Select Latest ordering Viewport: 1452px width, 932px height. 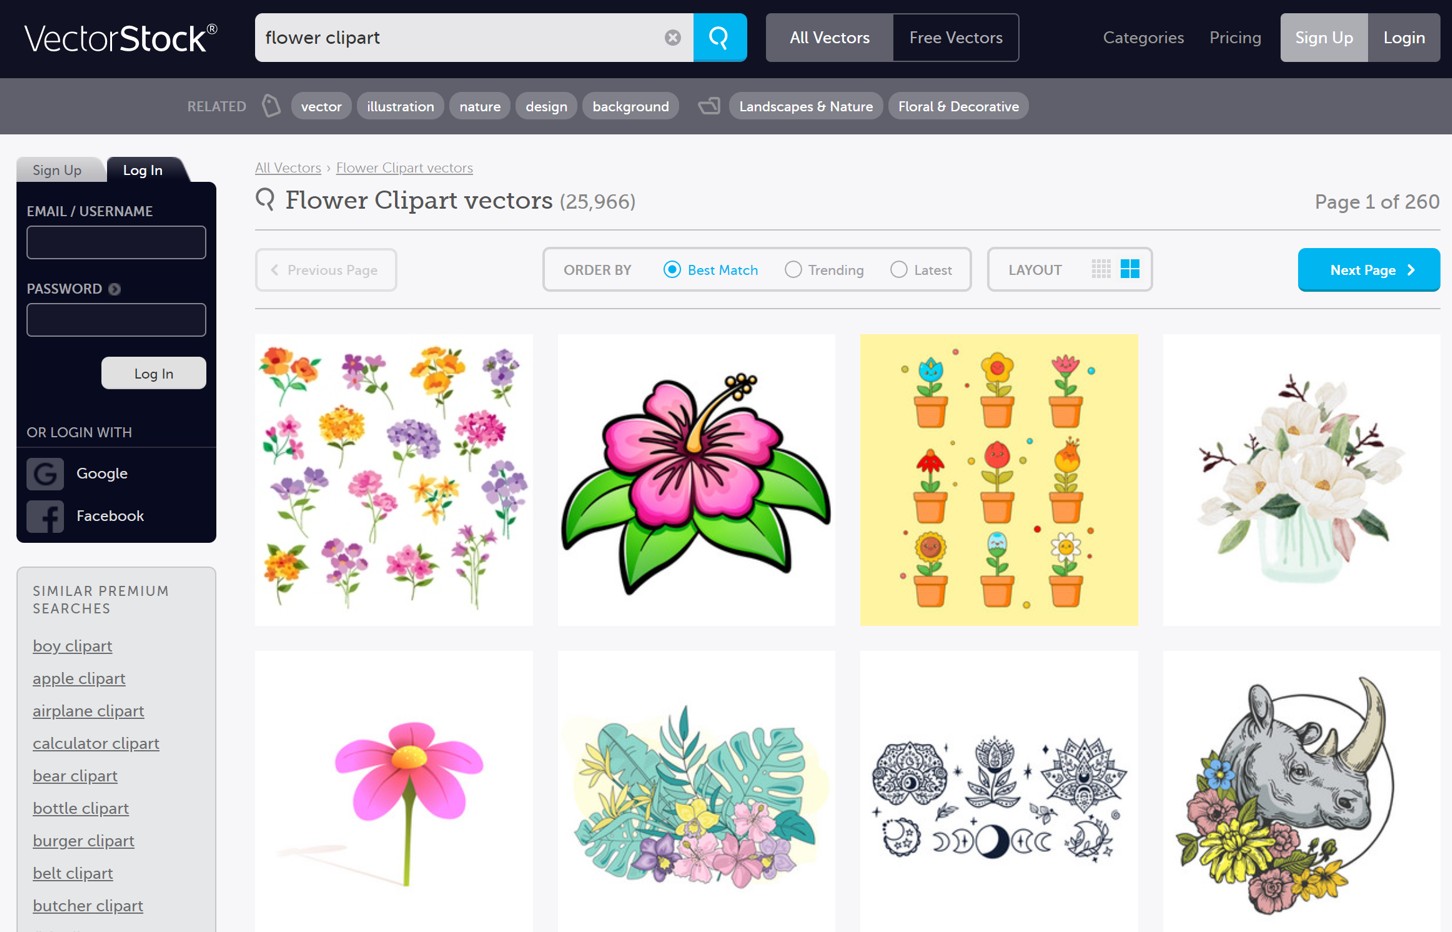[921, 270]
